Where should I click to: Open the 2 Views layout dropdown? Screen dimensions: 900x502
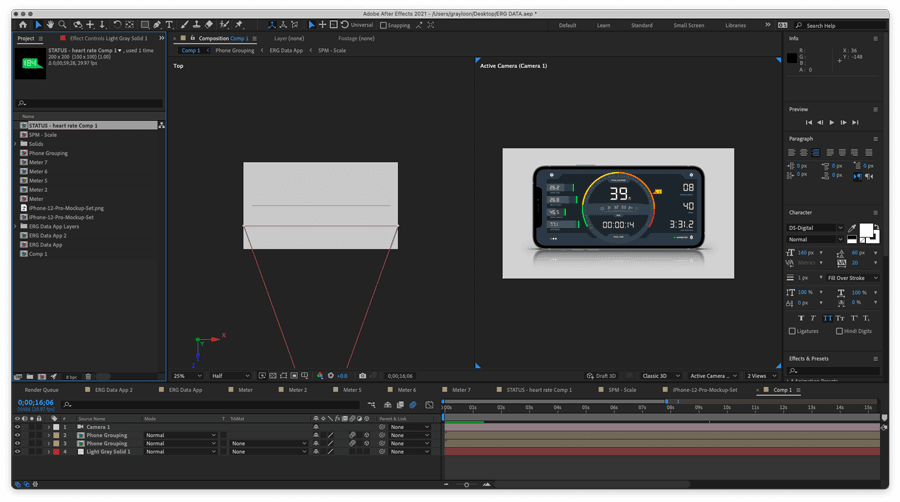coord(762,376)
